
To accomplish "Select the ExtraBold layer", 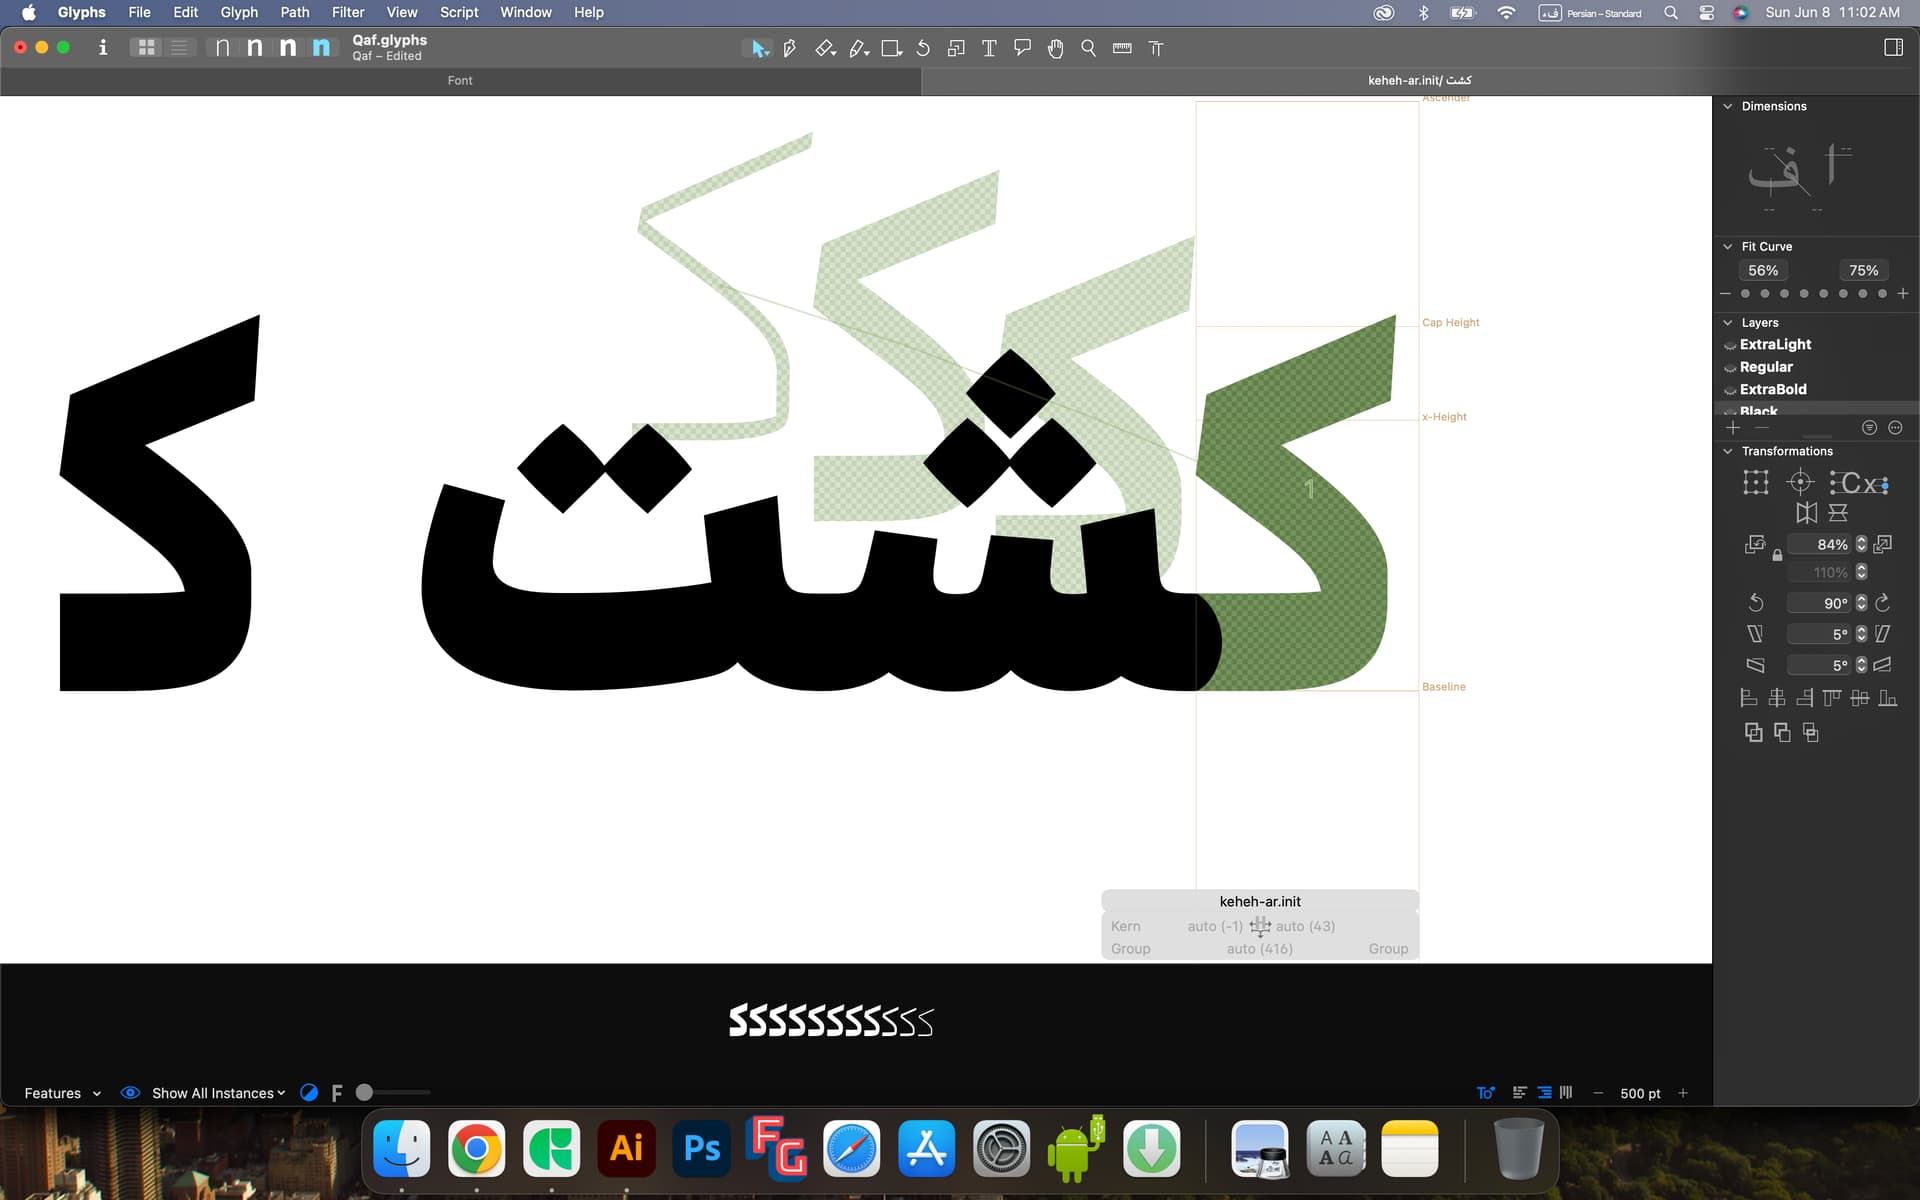I will pyautogui.click(x=1772, y=389).
